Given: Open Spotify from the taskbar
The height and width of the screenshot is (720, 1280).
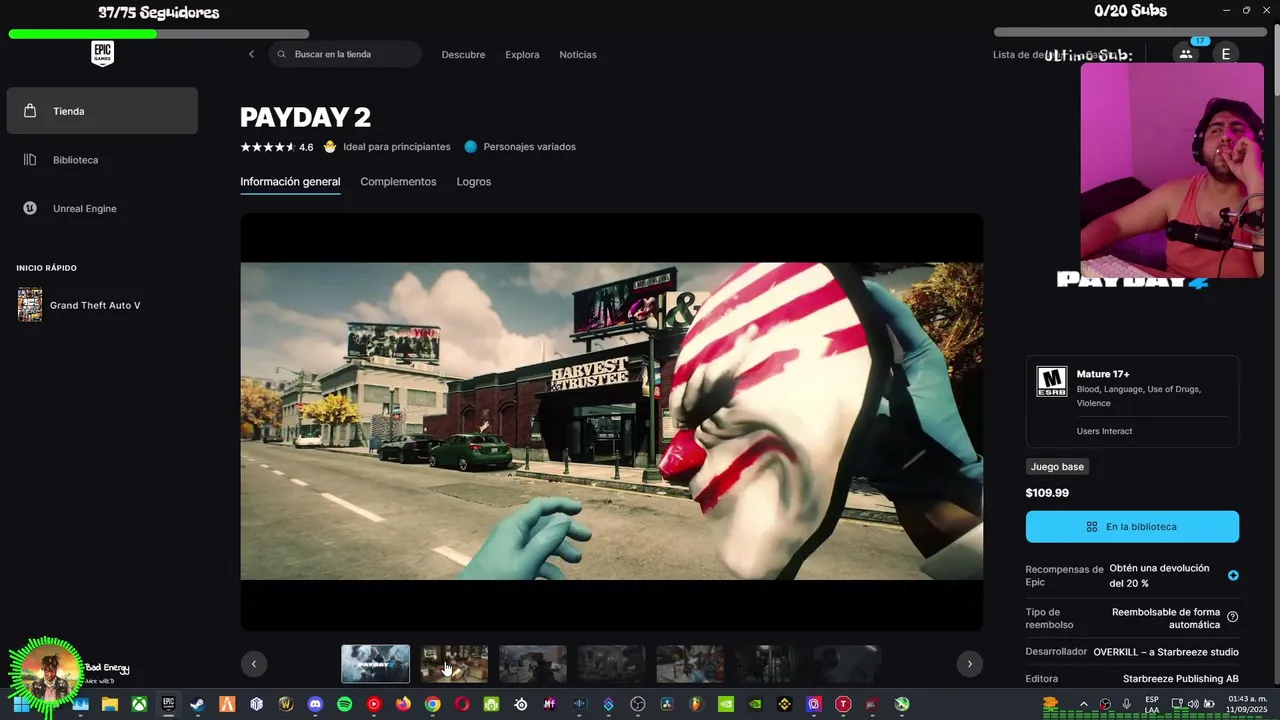Looking at the screenshot, I should point(344,704).
